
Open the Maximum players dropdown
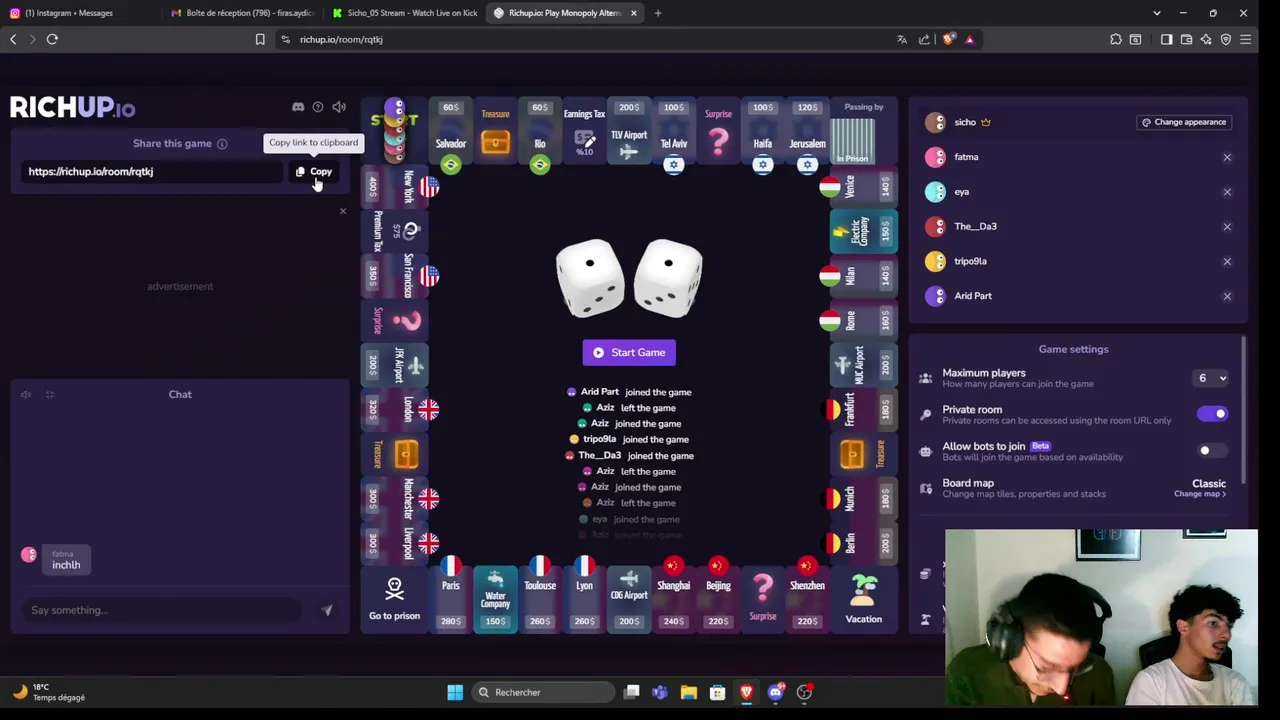pyautogui.click(x=1212, y=378)
